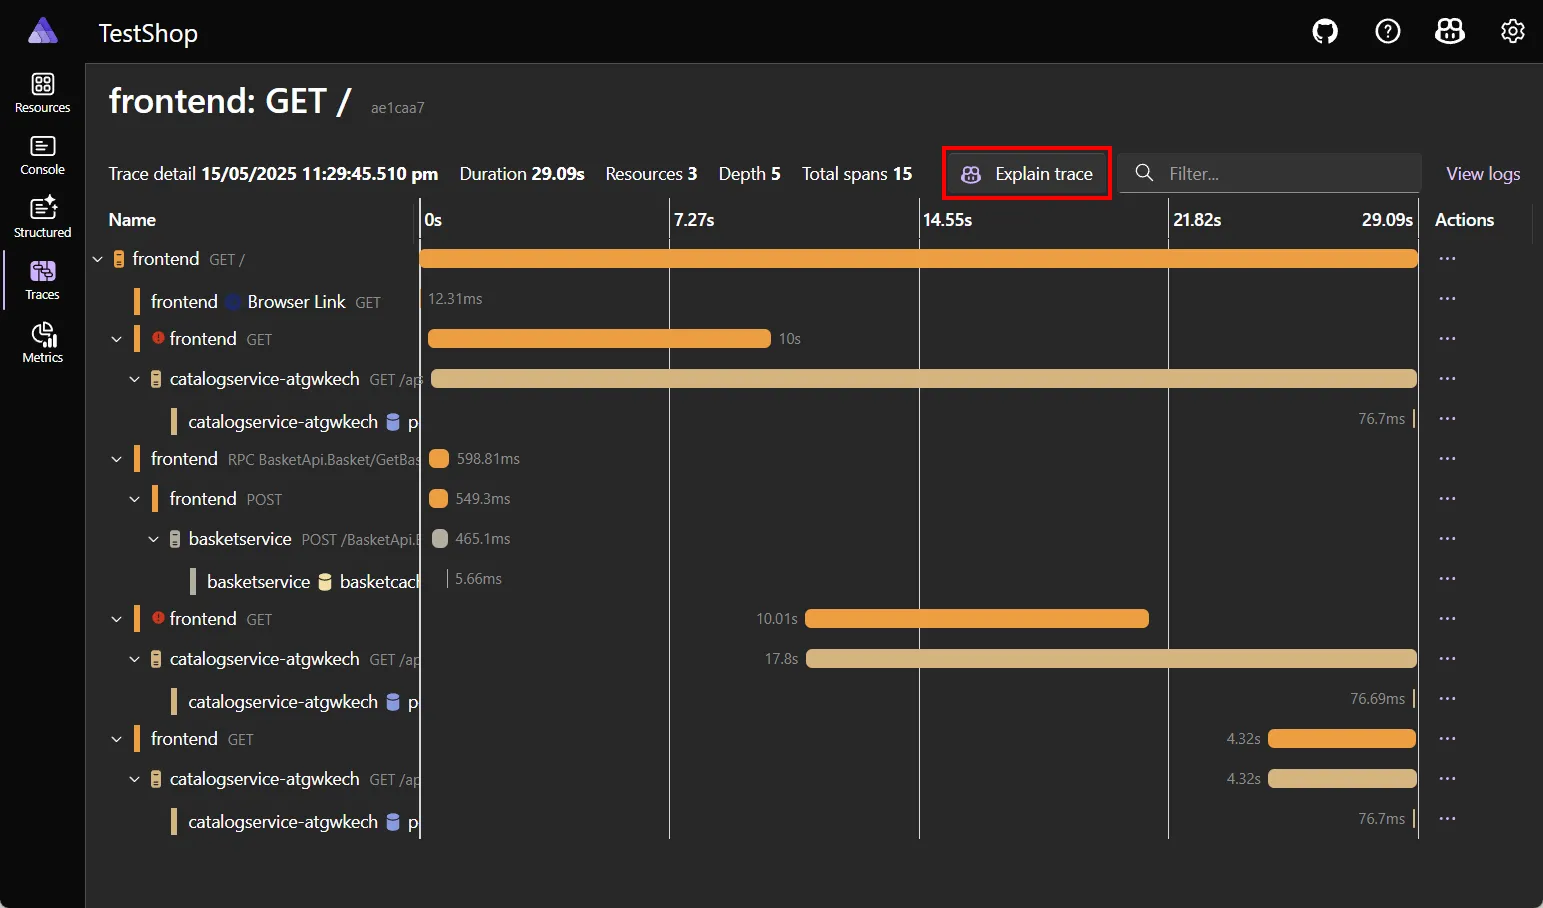Open View logs for this trace
This screenshot has width=1543, height=908.
pyautogui.click(x=1483, y=173)
